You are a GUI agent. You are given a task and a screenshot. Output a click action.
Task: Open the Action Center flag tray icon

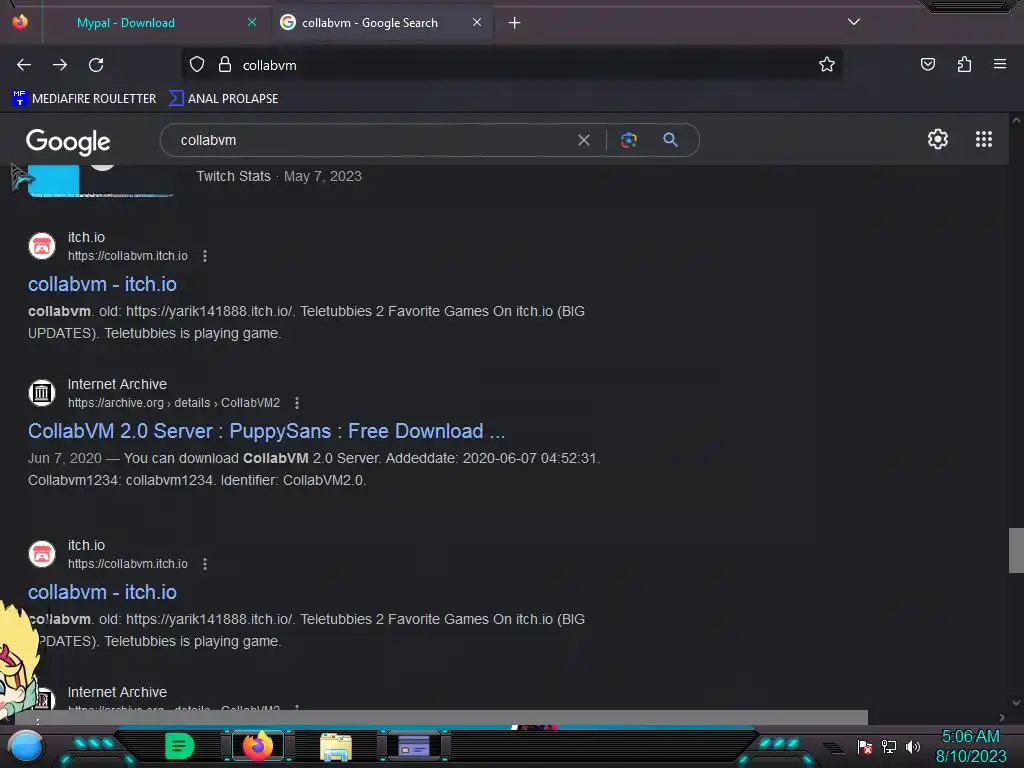point(865,747)
